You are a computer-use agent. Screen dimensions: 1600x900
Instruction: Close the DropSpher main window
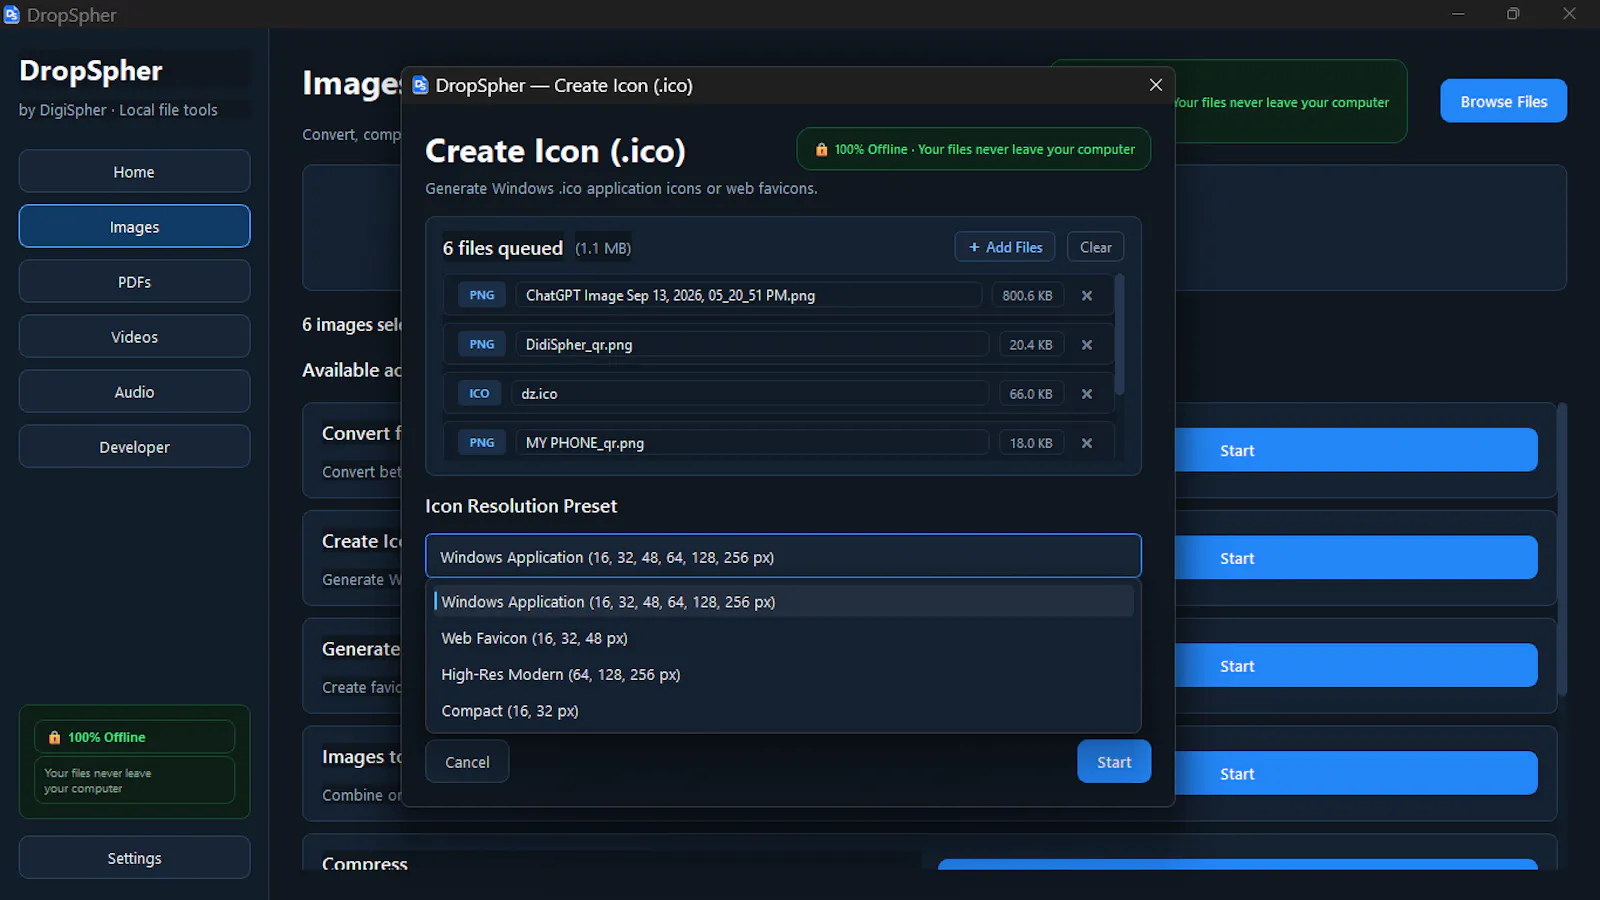click(1569, 14)
